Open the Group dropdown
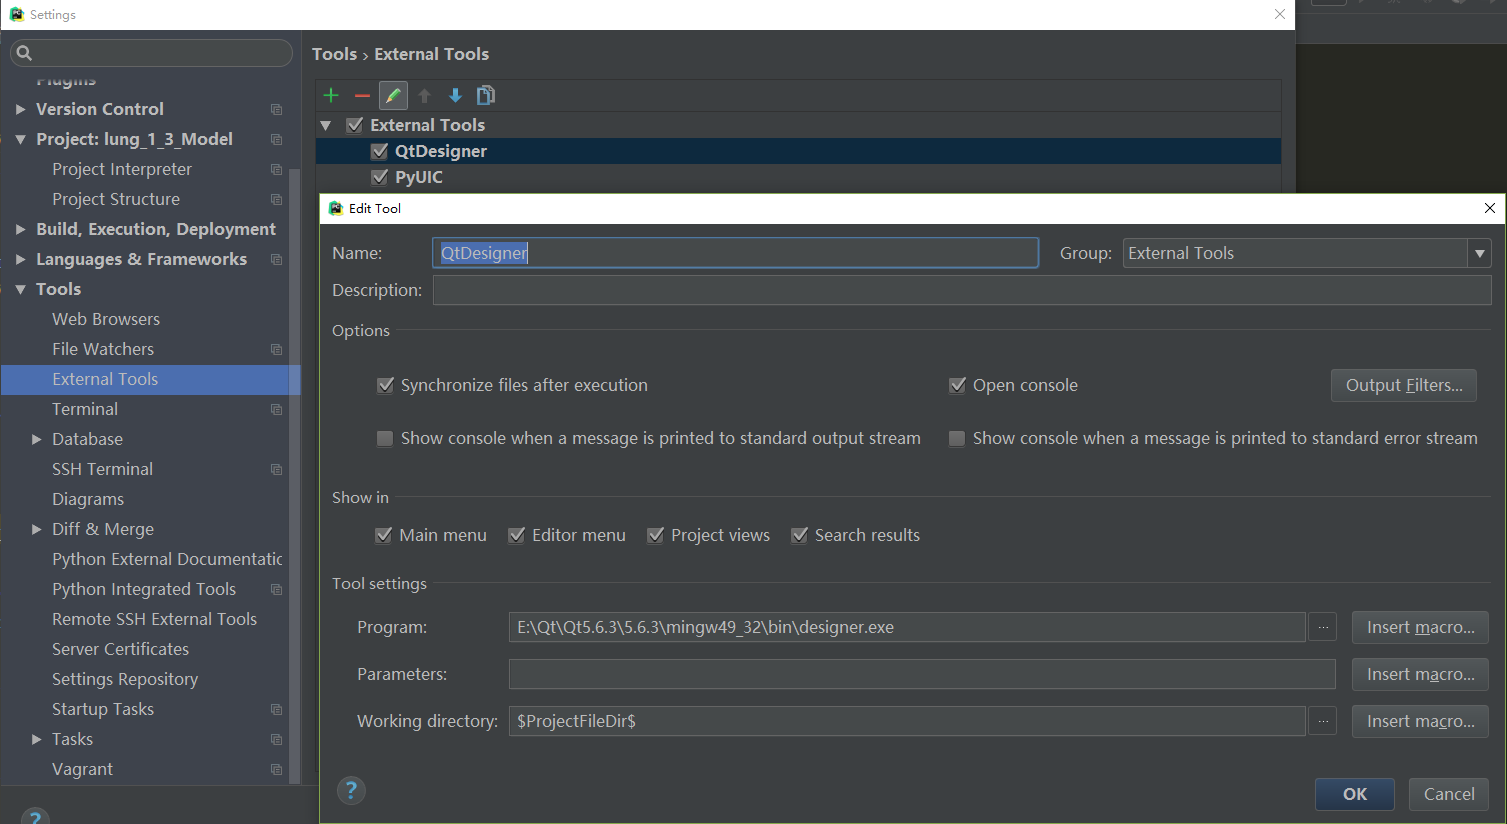Image resolution: width=1507 pixels, height=824 pixels. pos(1479,253)
